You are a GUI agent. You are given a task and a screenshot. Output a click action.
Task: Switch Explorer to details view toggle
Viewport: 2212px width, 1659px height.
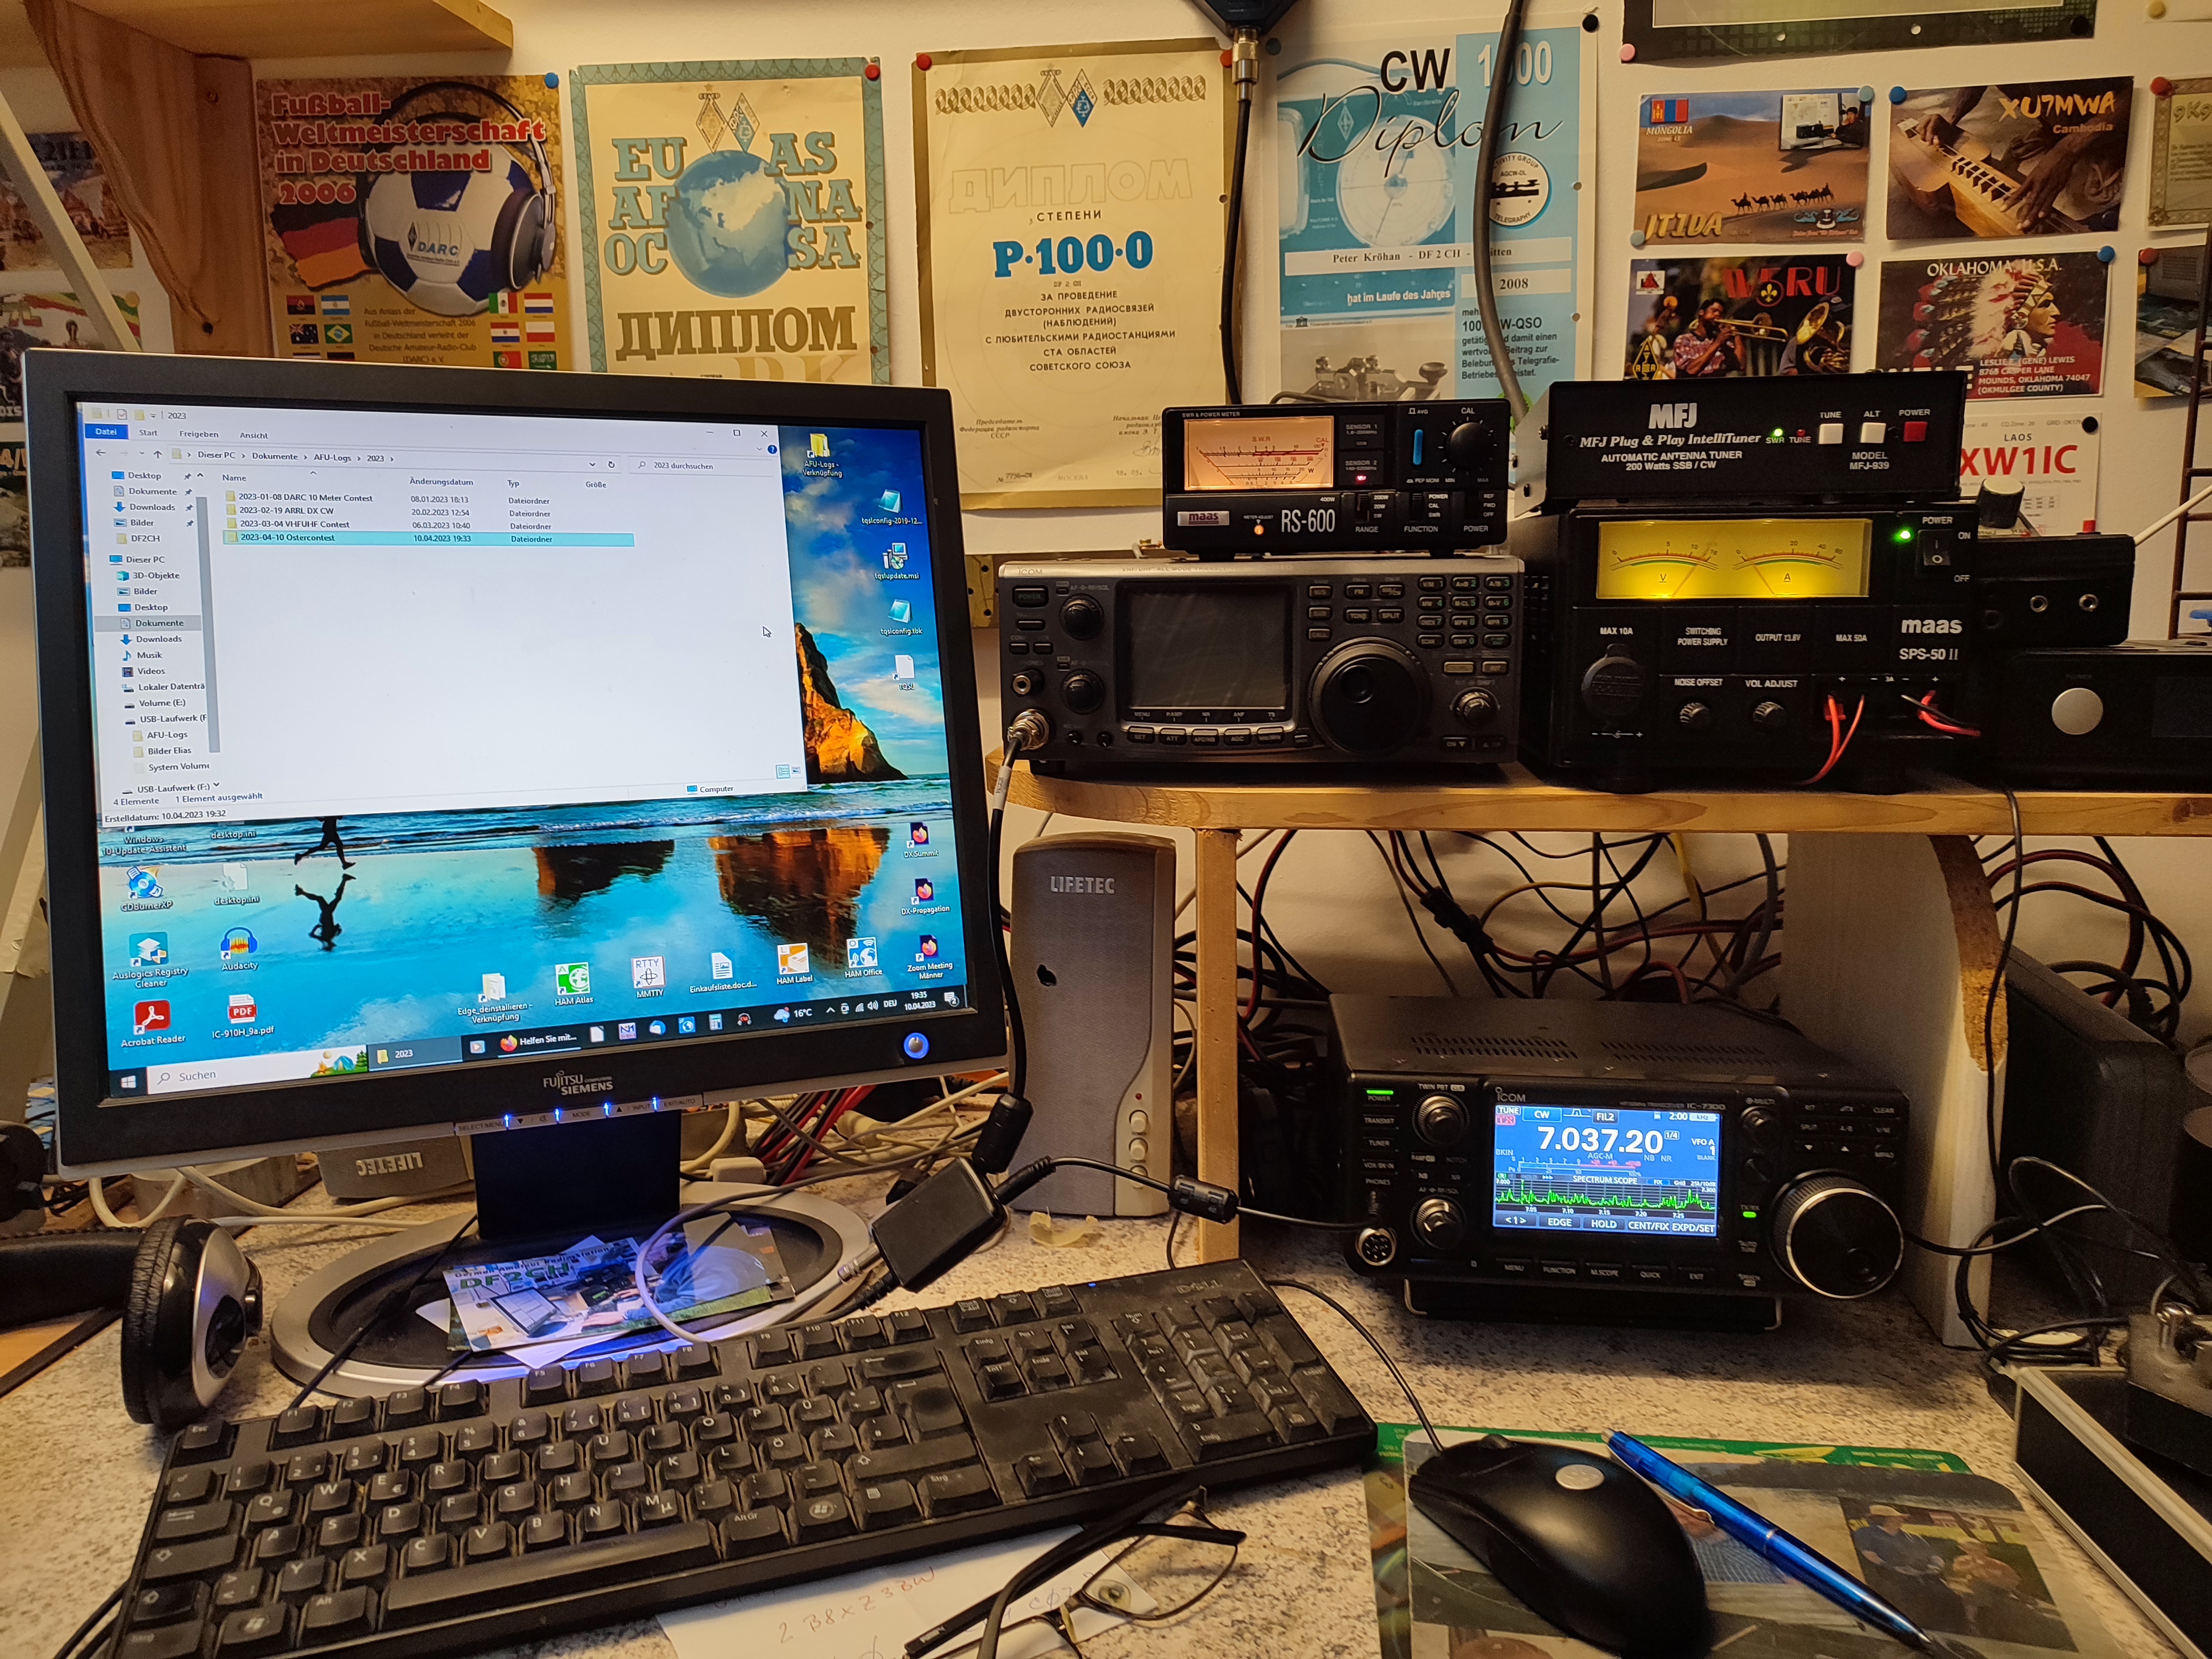pos(782,771)
